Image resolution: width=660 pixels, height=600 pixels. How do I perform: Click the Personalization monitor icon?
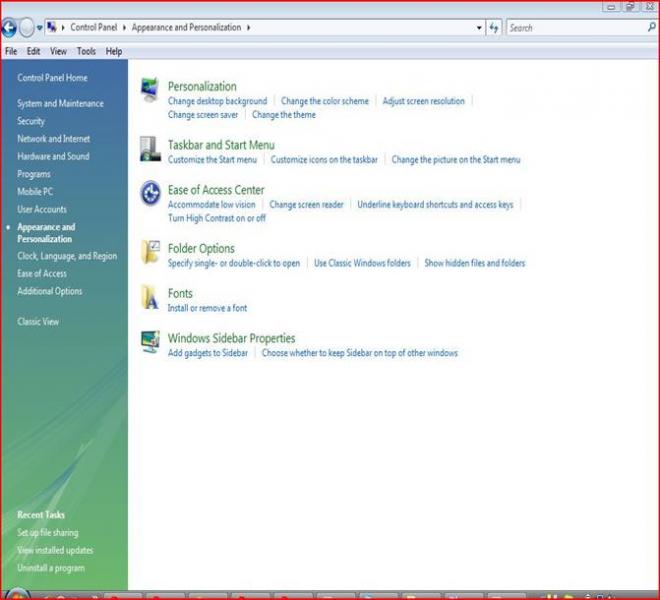[x=150, y=89]
